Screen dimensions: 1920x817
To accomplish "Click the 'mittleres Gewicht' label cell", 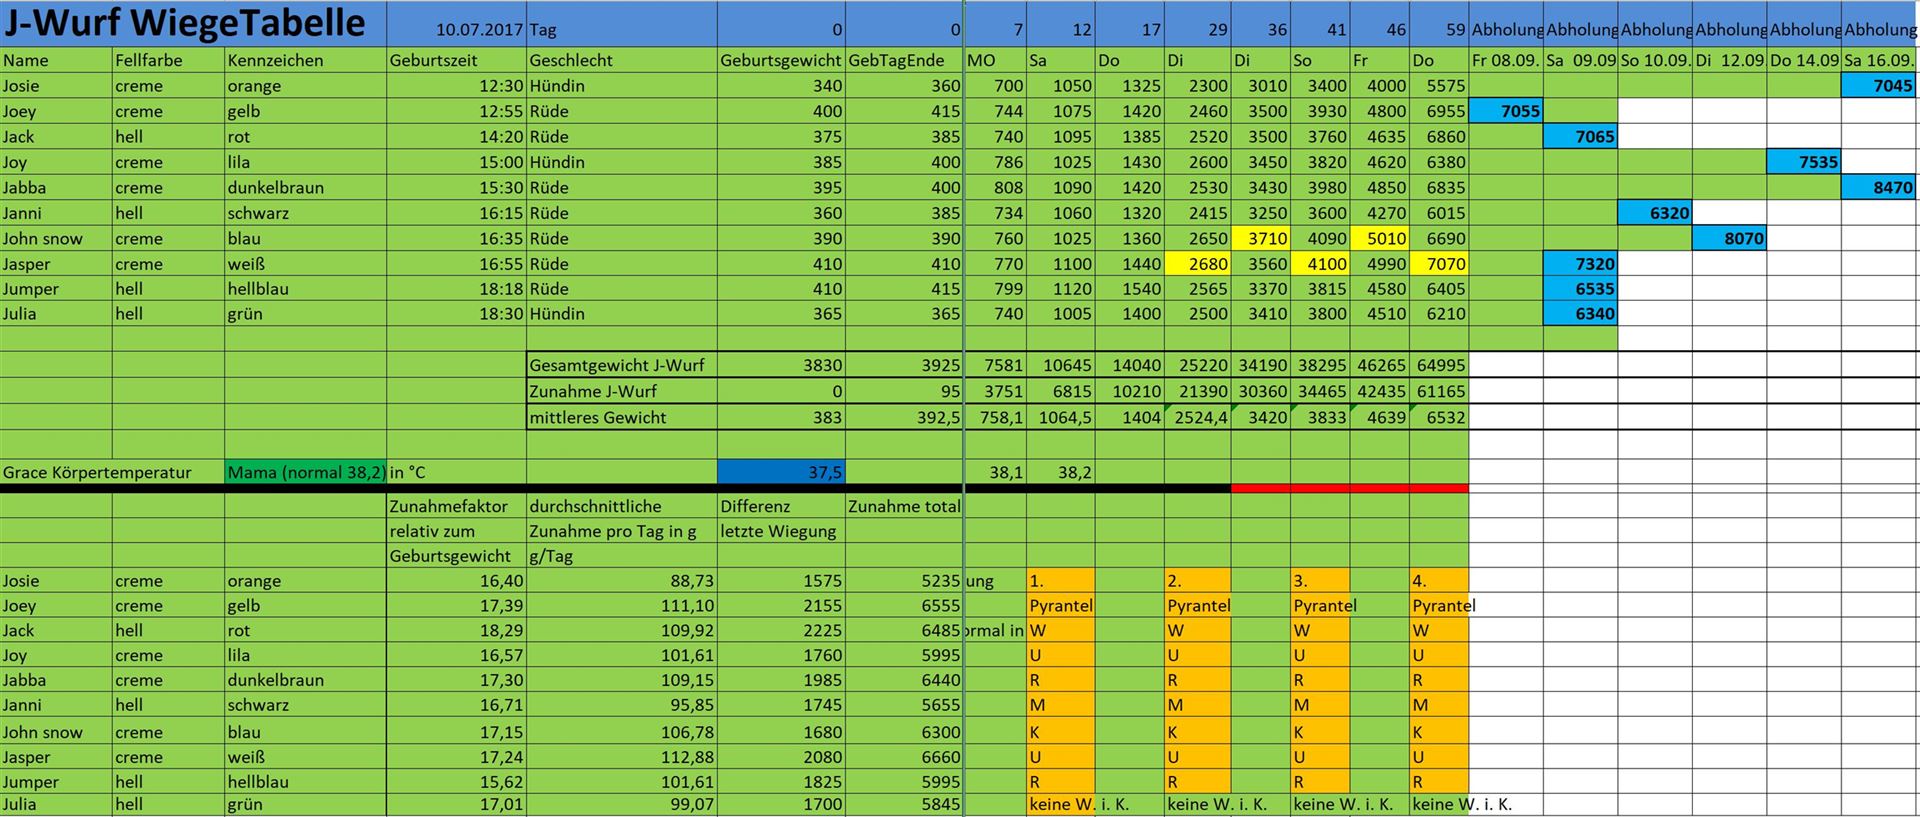I will pos(622,417).
